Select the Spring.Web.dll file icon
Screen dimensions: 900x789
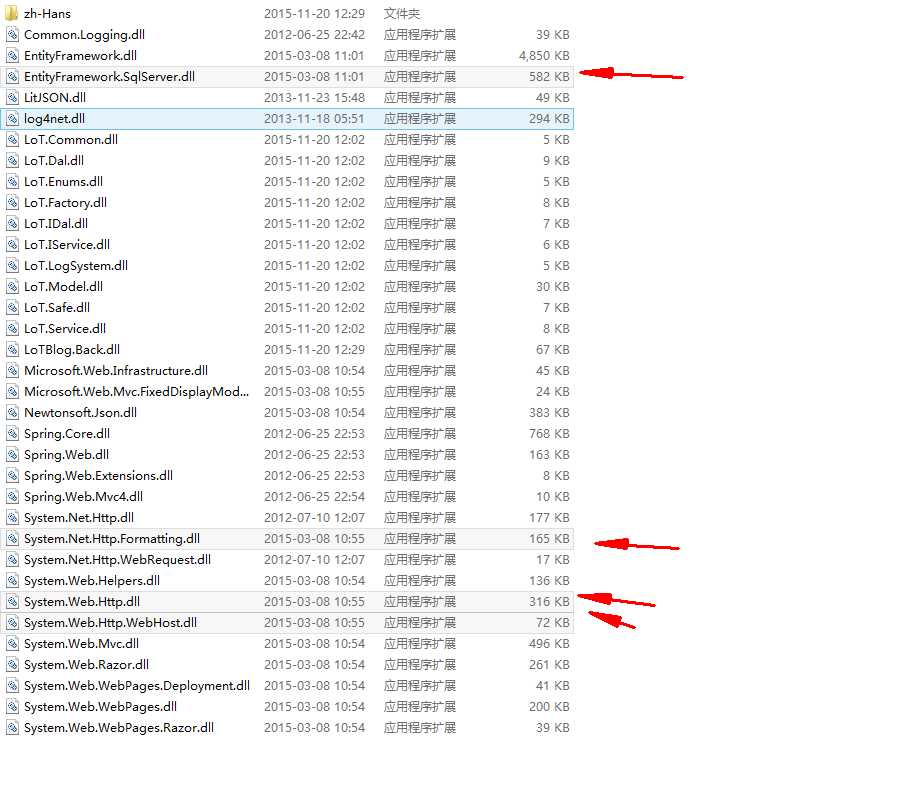12,454
